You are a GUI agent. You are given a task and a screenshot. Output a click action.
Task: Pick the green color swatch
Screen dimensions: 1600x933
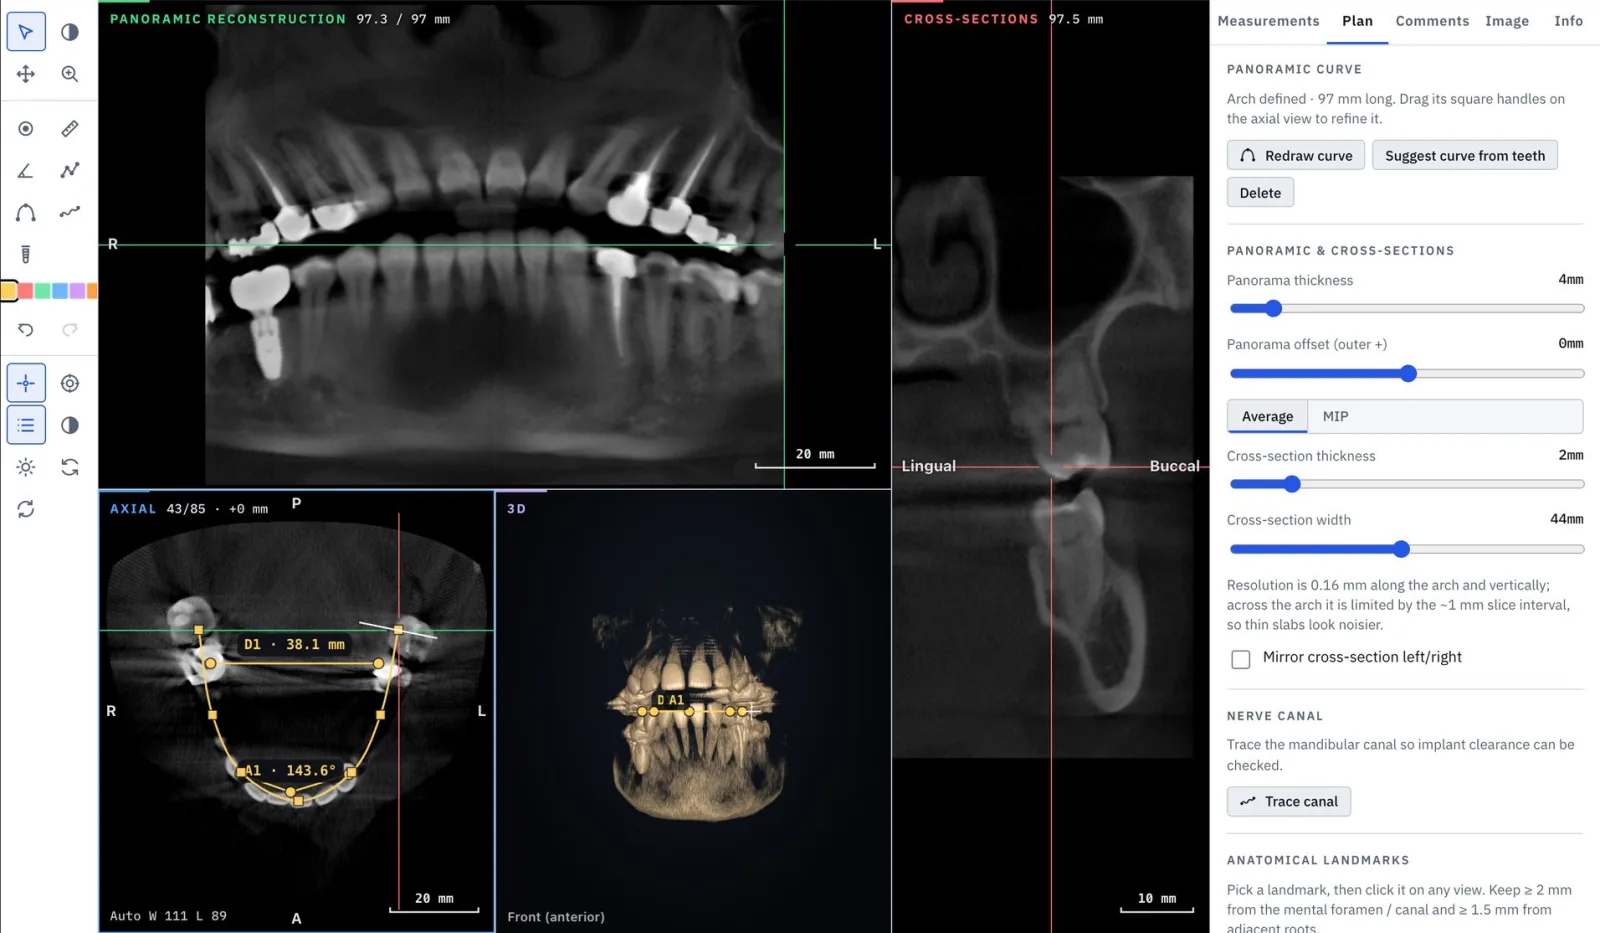pos(43,291)
